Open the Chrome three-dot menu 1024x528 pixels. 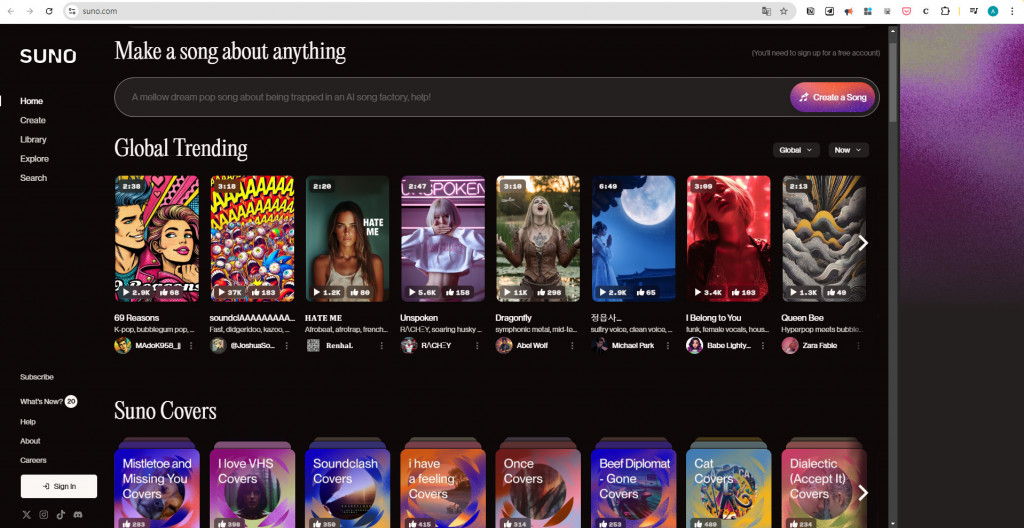(1012, 11)
